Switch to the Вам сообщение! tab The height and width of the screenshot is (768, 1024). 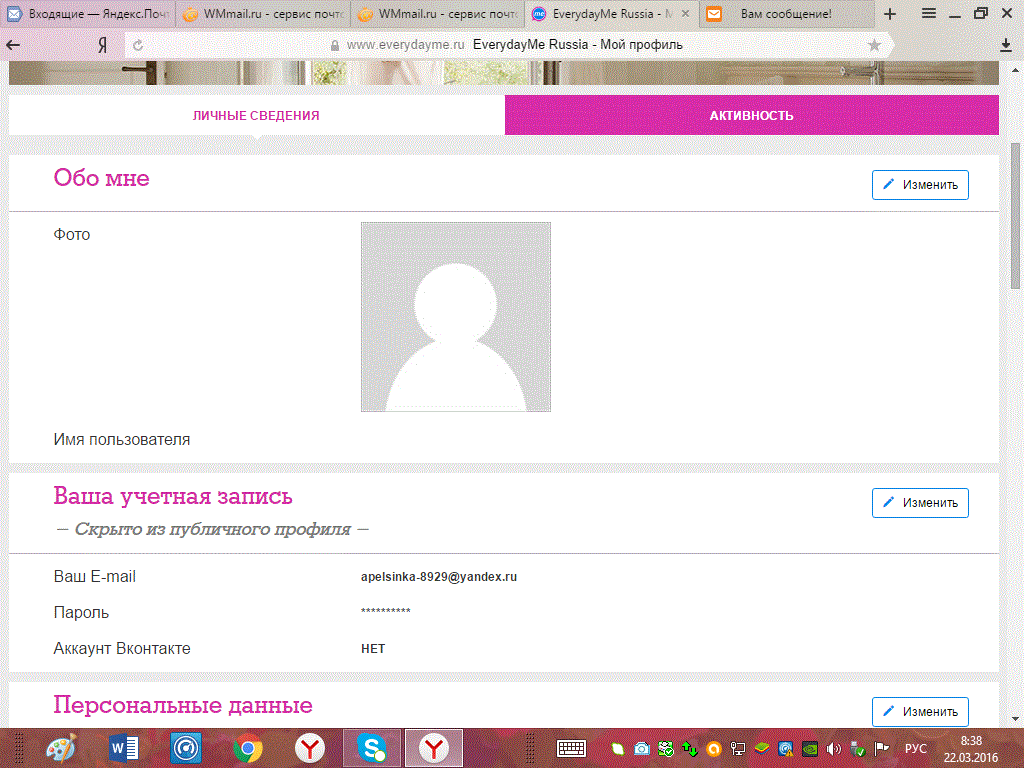(x=787, y=14)
